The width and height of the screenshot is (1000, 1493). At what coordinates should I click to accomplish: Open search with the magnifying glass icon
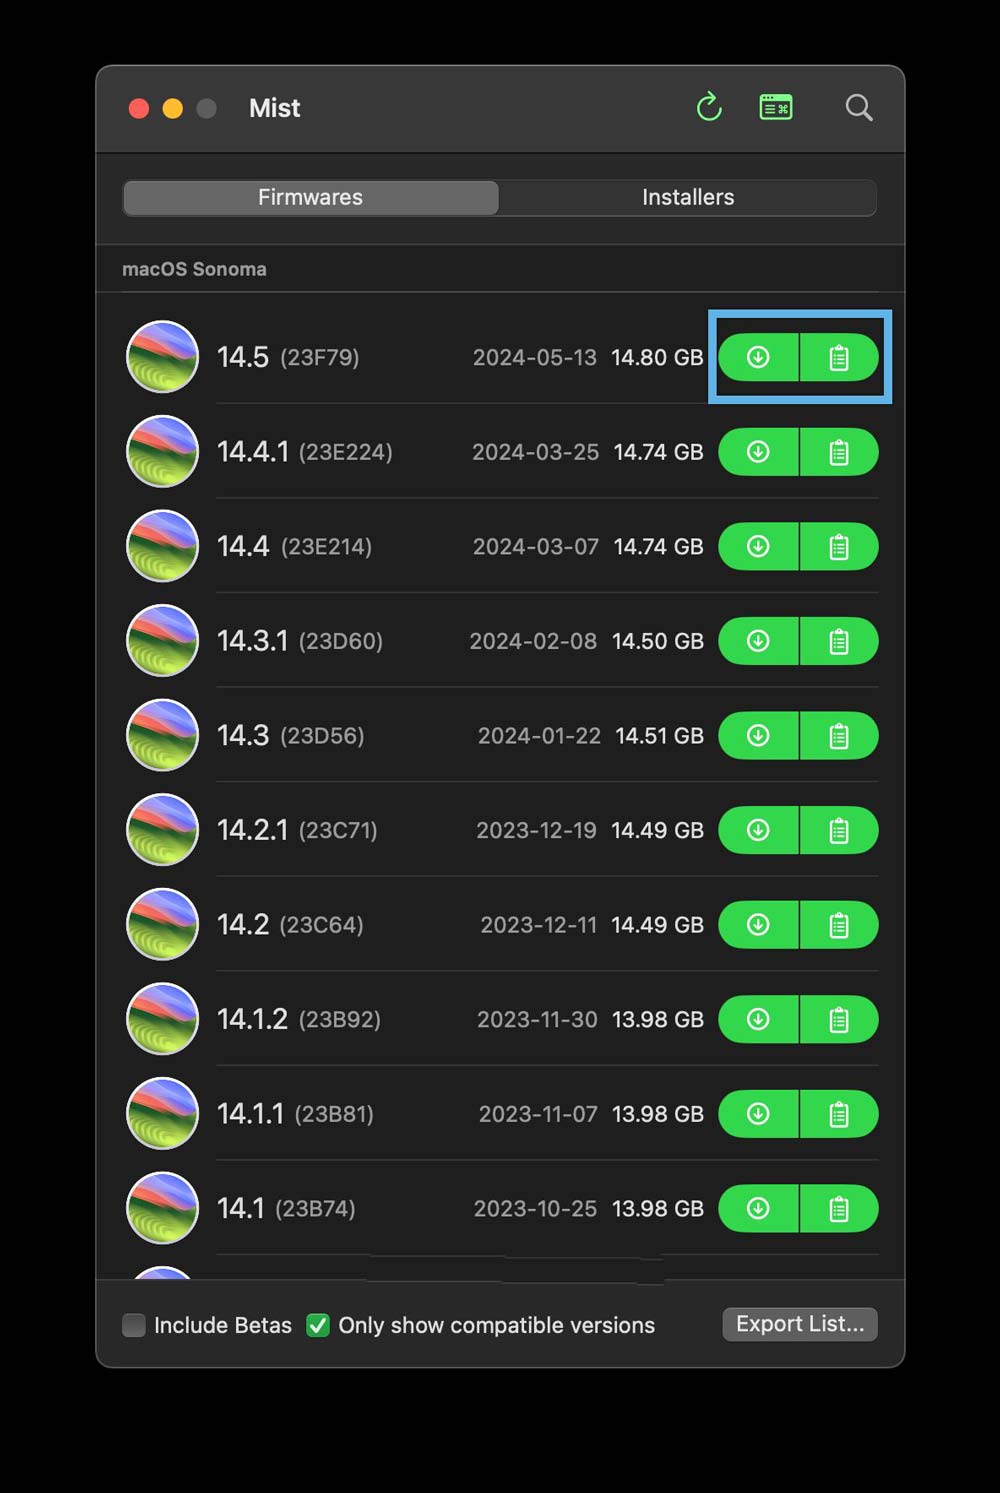(x=859, y=107)
